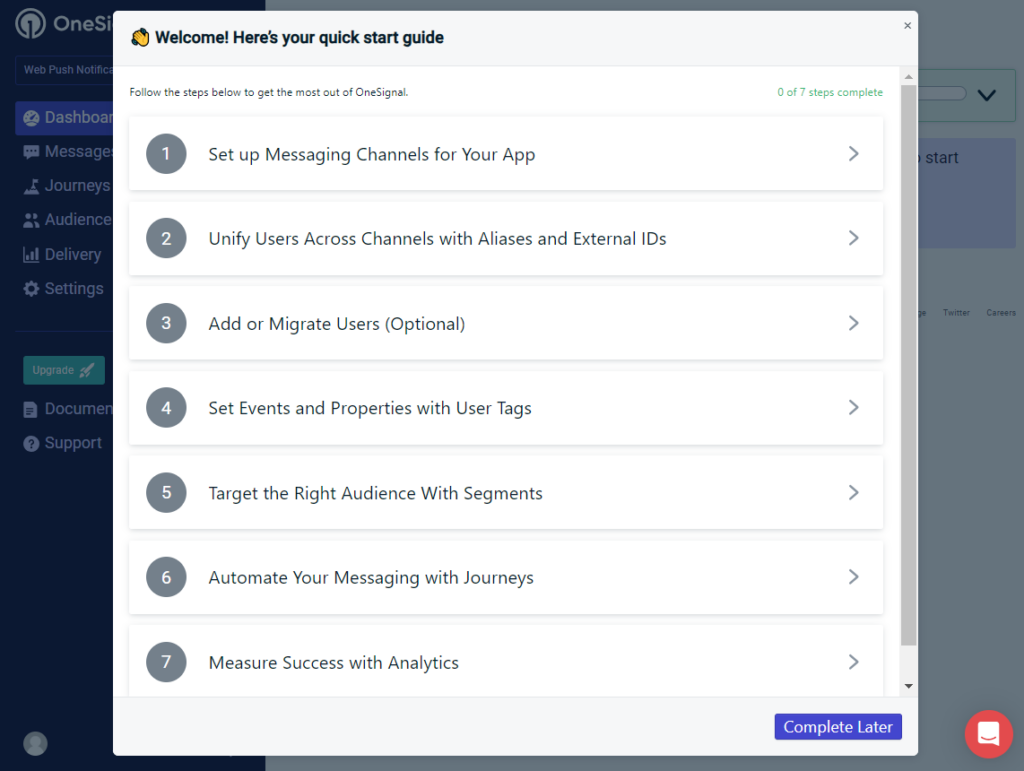Open the Documentation sidebar link
Viewport: 1024px width, 771px height.
(x=67, y=409)
